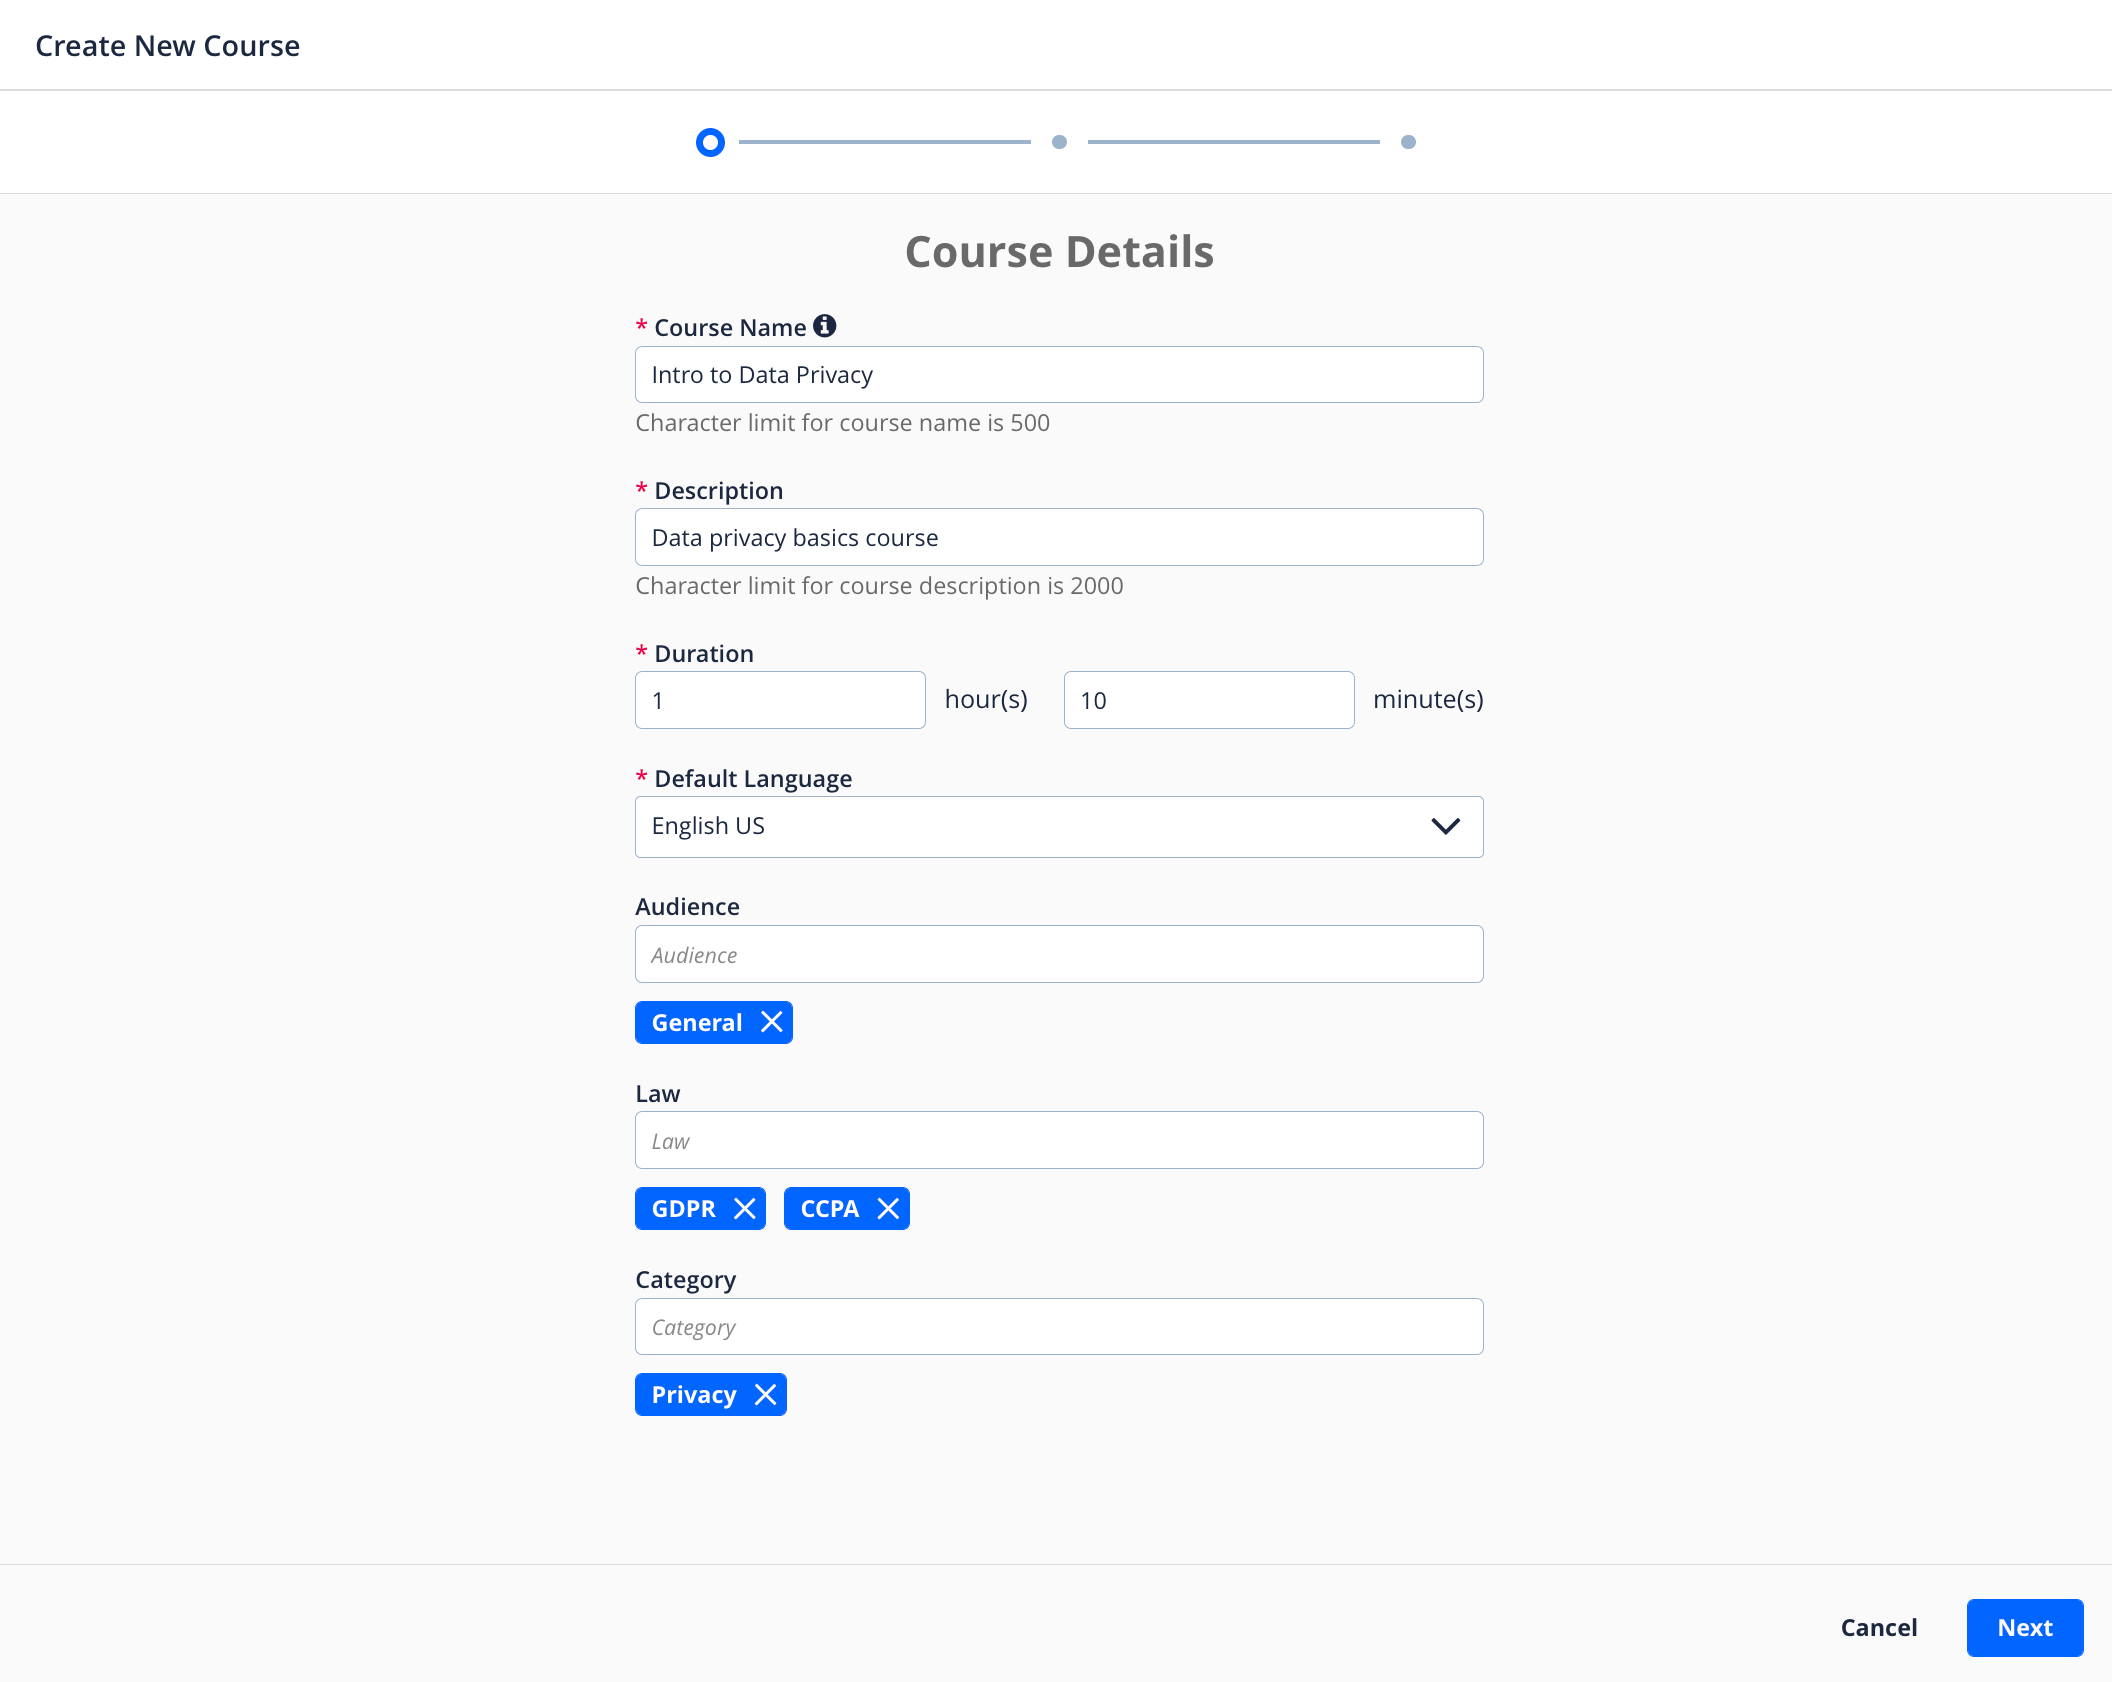Click the progress line between steps one and two
The height and width of the screenshot is (1682, 2112).
pos(884,142)
